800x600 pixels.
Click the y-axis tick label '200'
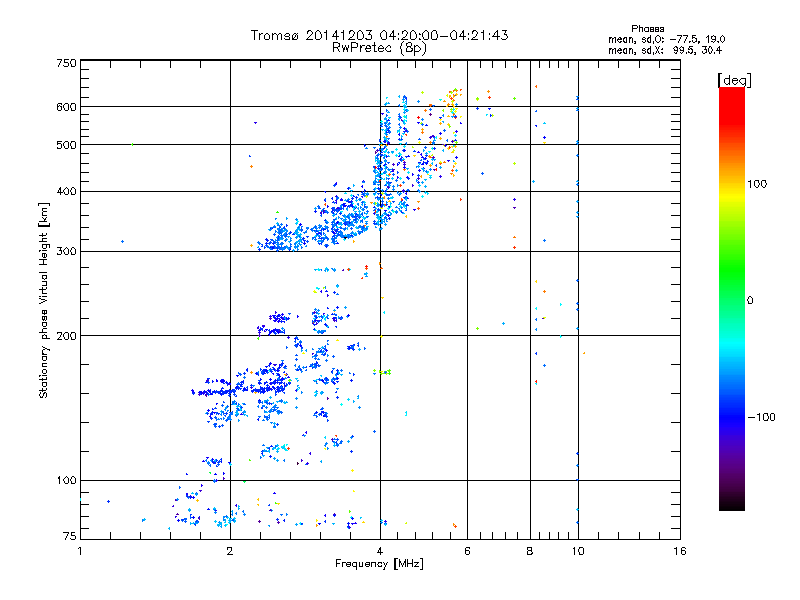(x=66, y=336)
